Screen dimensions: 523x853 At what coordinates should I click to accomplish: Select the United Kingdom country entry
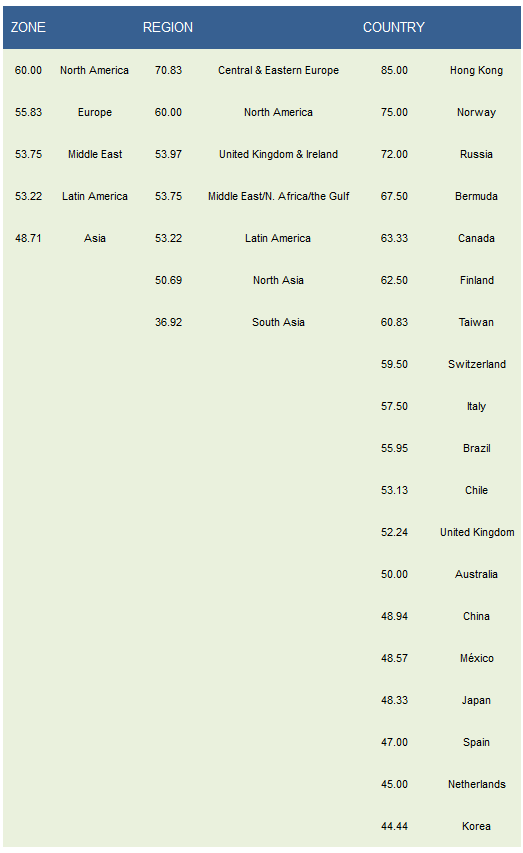coord(477,532)
